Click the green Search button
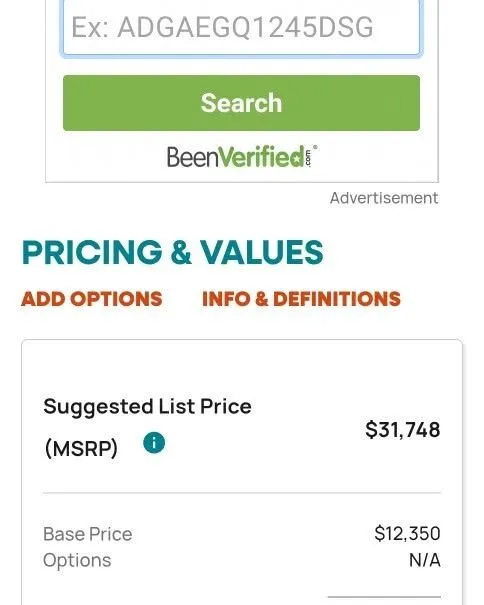 pyautogui.click(x=241, y=103)
